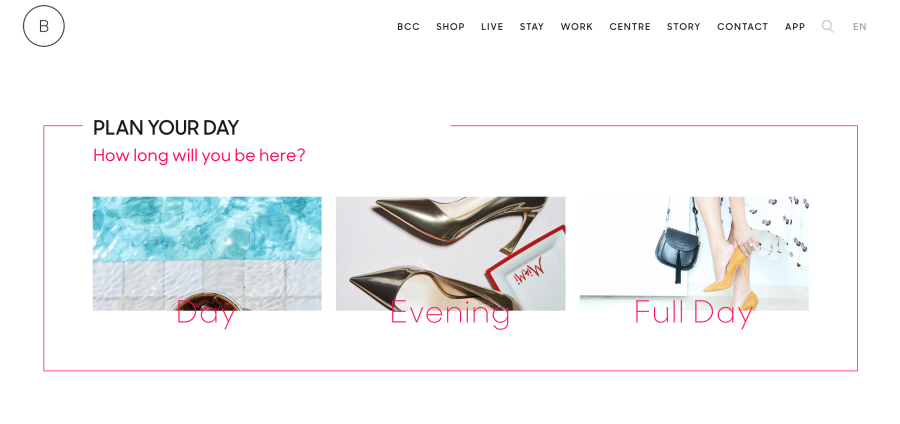The image size is (900, 424).
Task: Click the circular B logo
Action: (44, 26)
